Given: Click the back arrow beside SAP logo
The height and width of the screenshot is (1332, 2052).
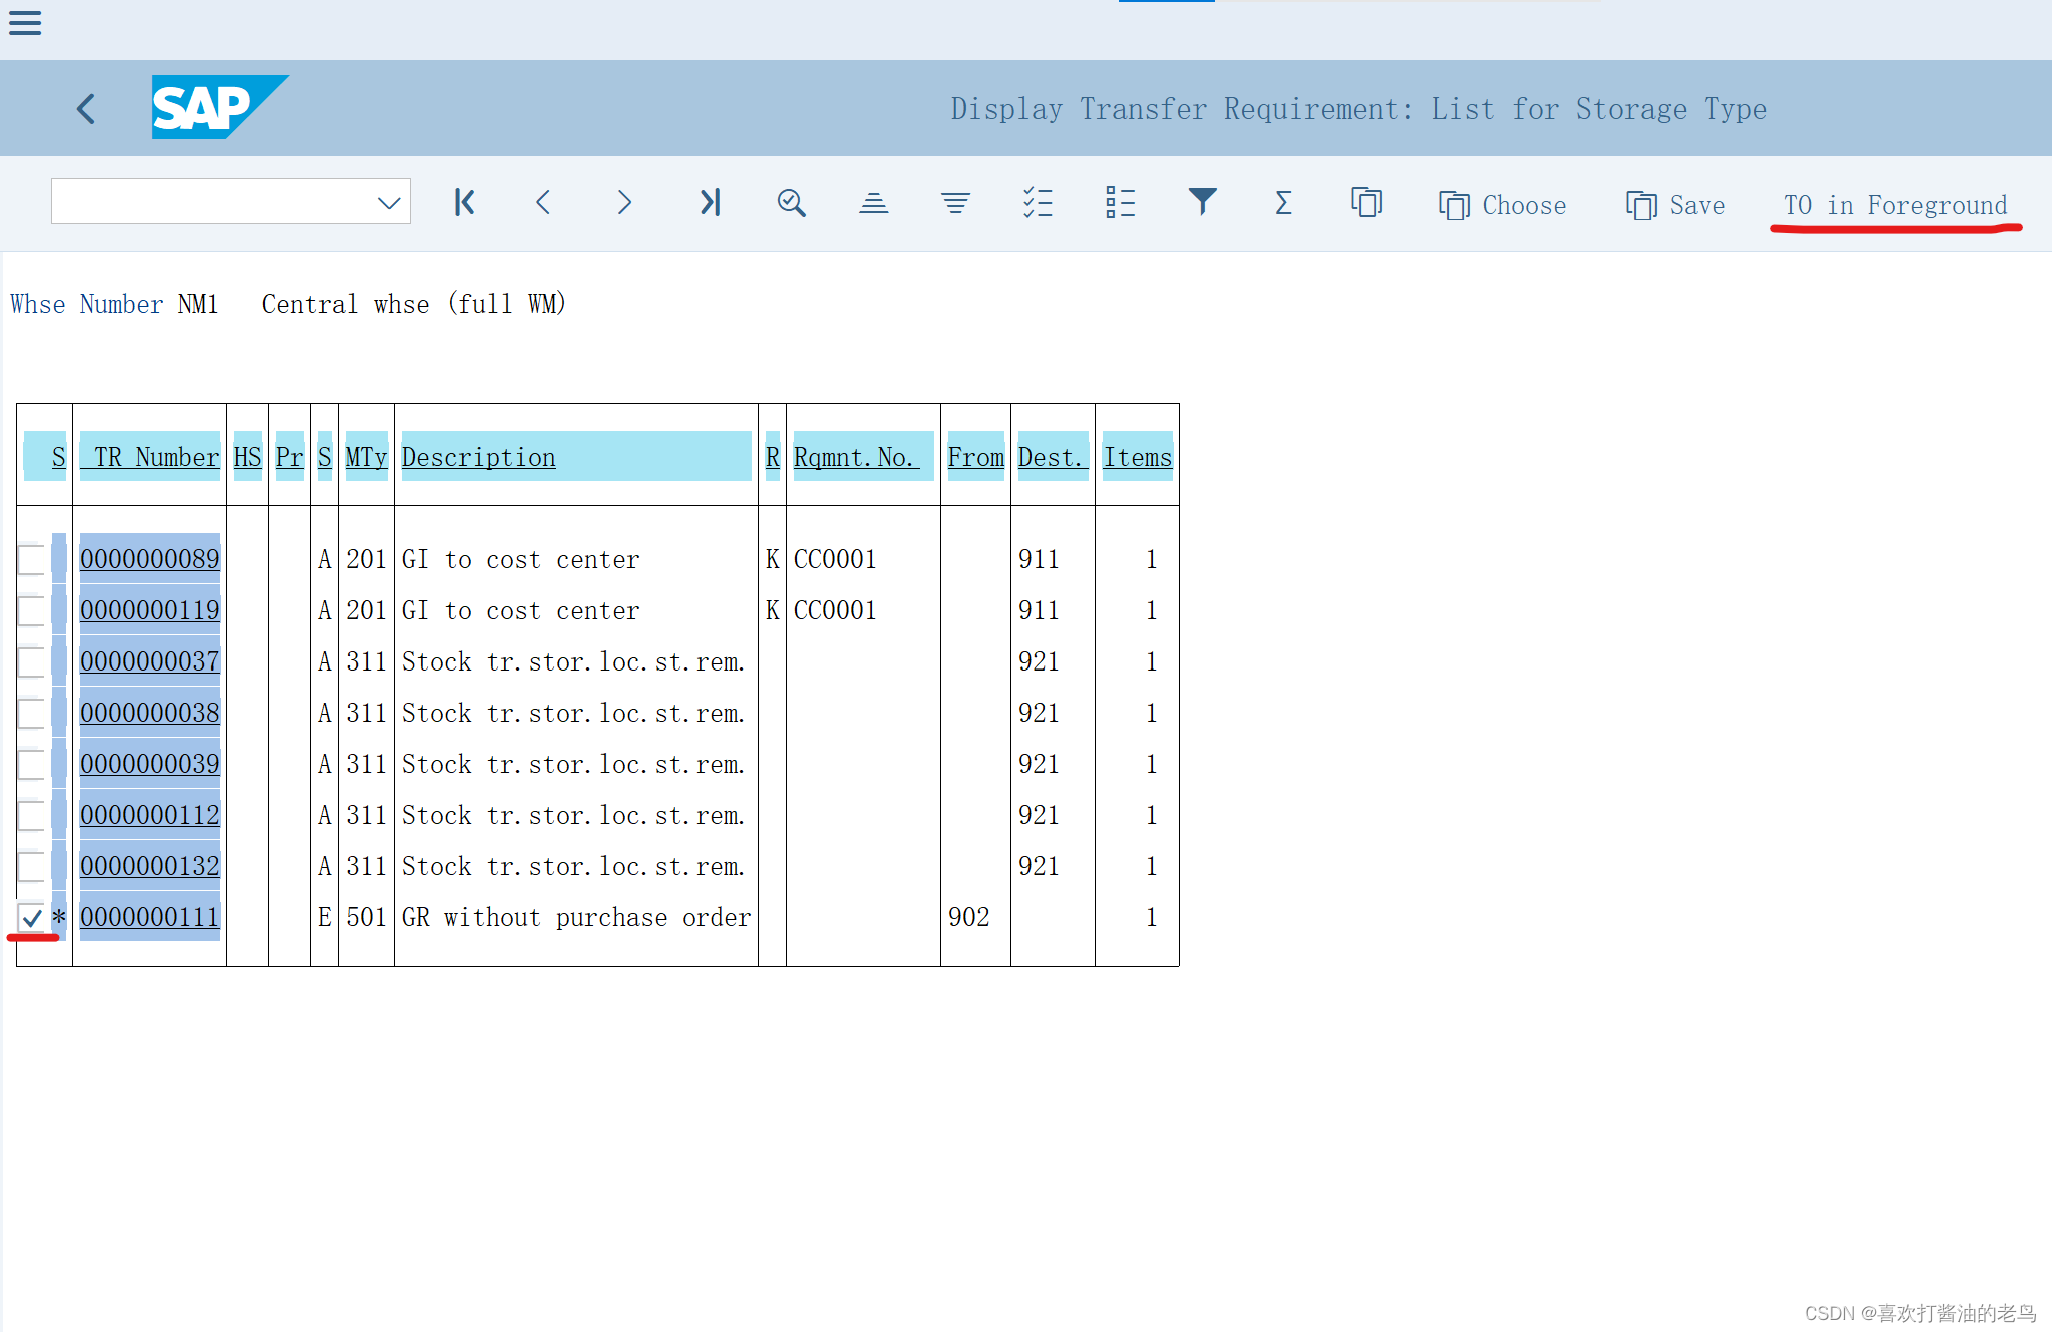Looking at the screenshot, I should 86,108.
